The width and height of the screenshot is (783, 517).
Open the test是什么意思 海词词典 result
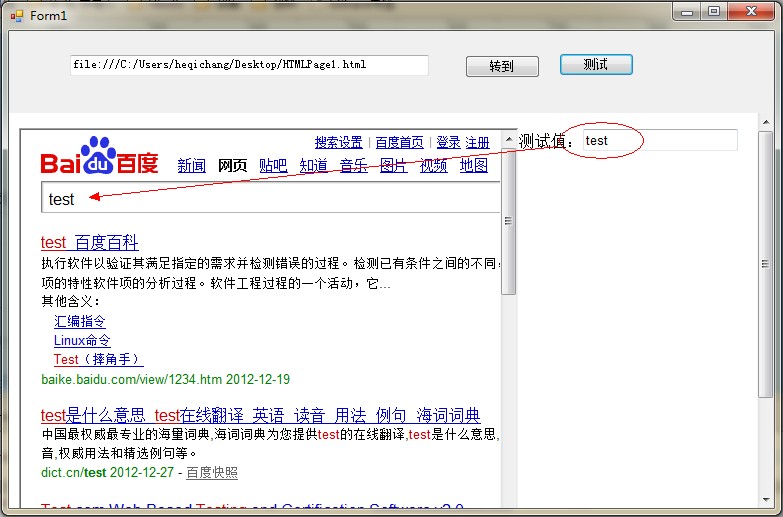point(261,415)
